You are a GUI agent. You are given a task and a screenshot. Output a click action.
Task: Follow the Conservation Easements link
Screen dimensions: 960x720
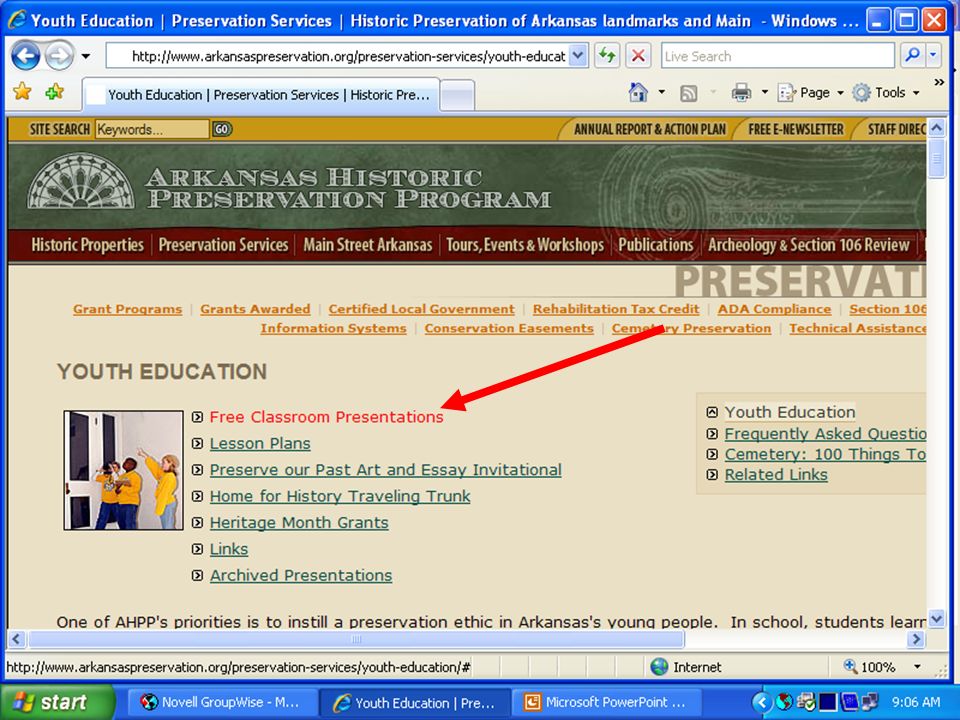click(x=509, y=328)
